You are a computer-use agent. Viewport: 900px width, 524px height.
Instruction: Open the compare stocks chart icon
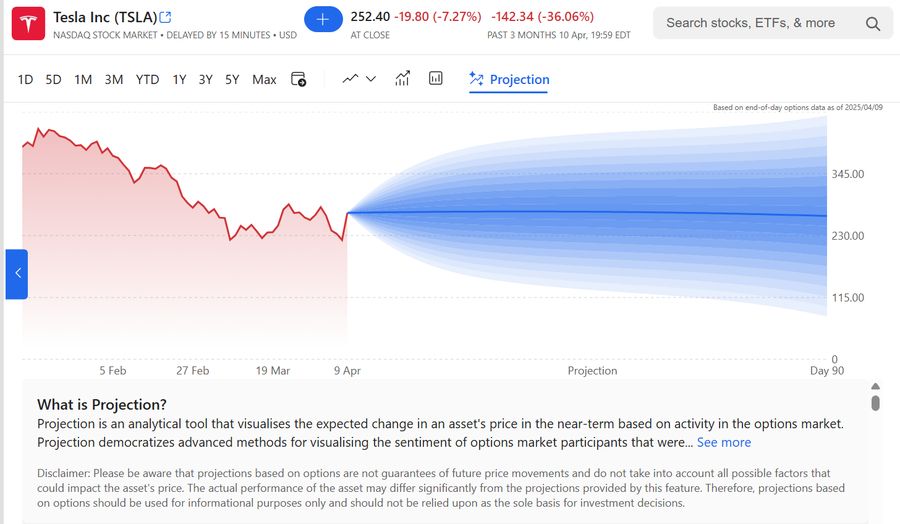(x=403, y=79)
